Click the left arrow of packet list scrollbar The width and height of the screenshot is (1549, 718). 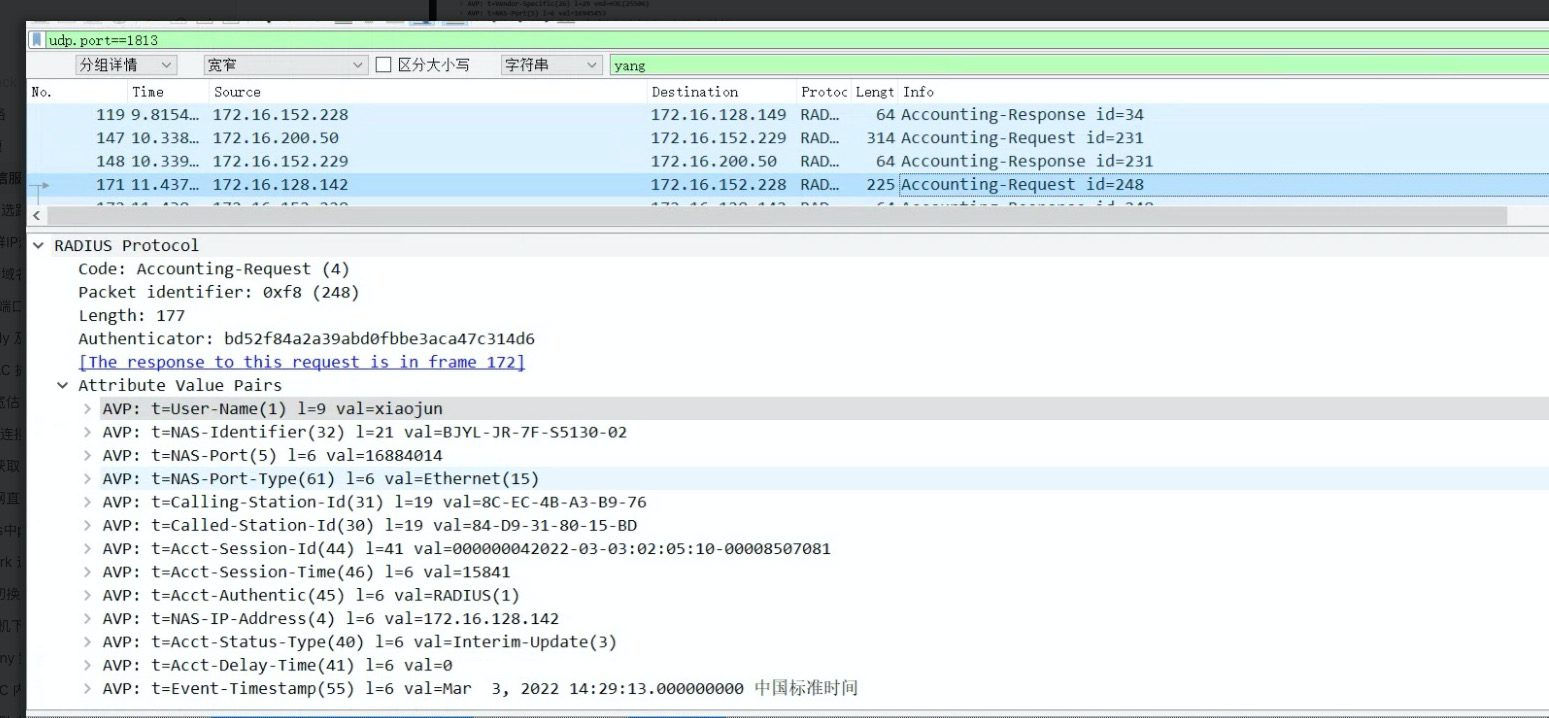coord(37,216)
